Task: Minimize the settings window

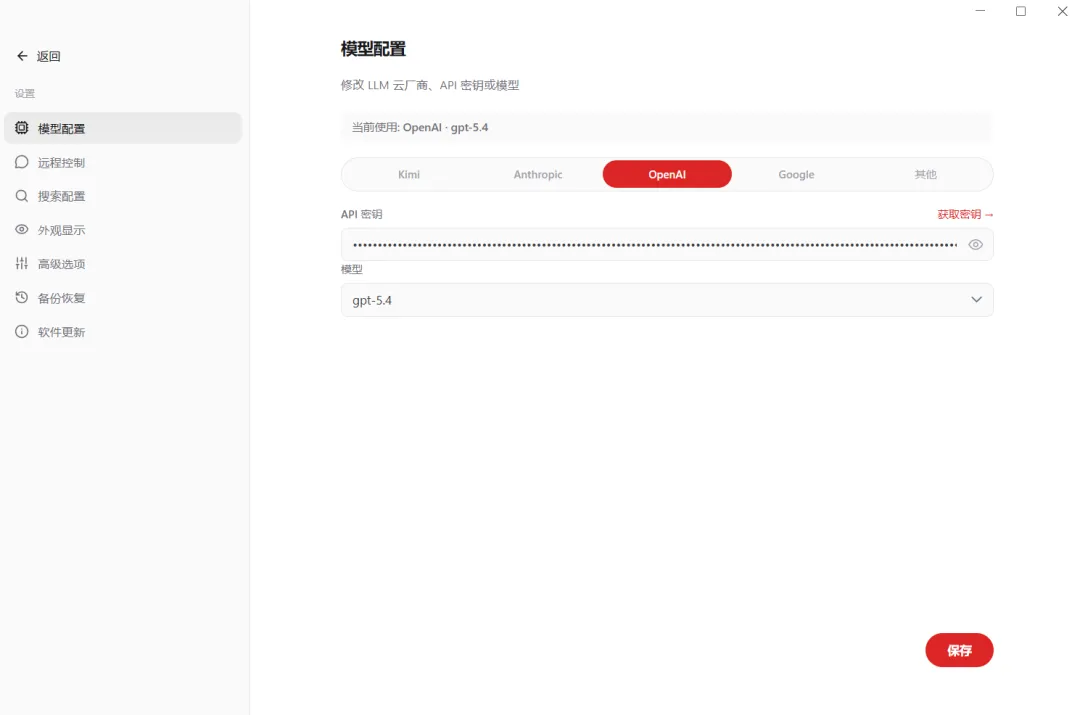Action: coord(980,11)
